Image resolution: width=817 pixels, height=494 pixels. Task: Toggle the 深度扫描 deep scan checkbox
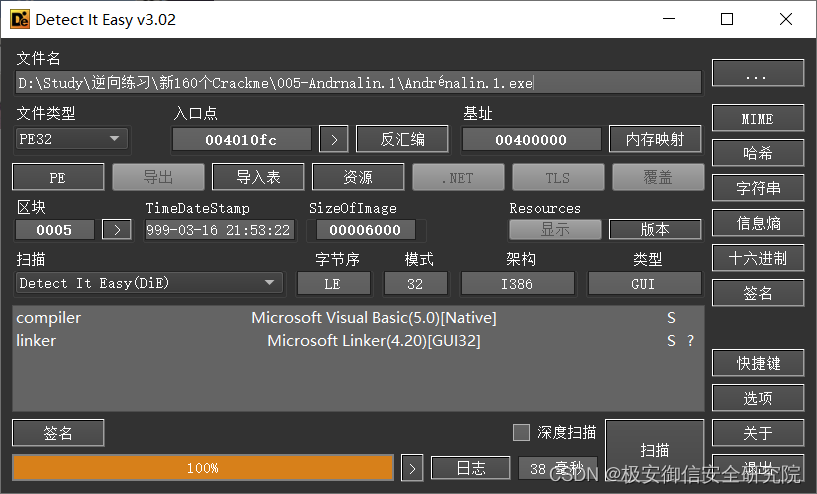click(x=521, y=432)
